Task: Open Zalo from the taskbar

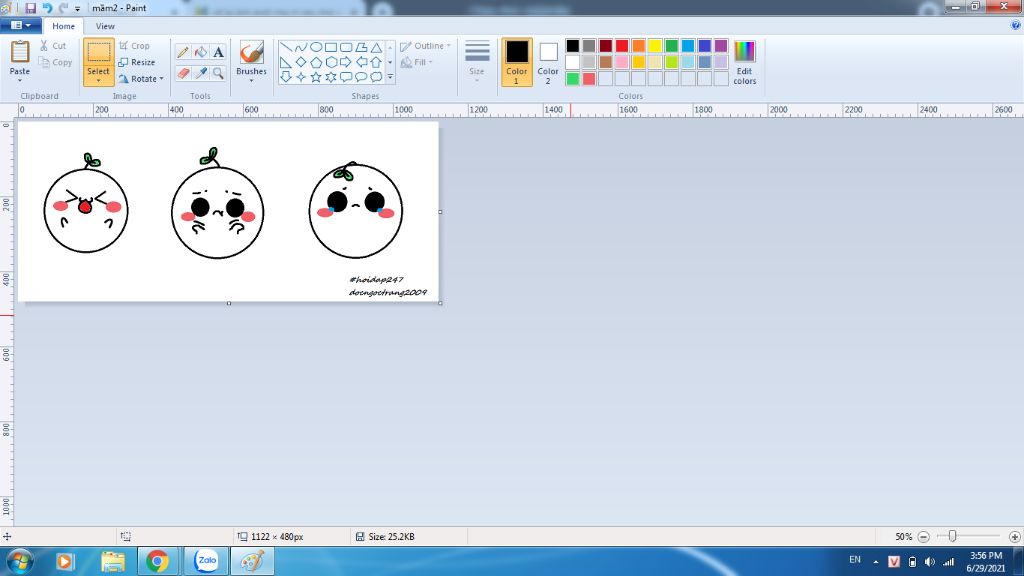Action: (x=206, y=561)
